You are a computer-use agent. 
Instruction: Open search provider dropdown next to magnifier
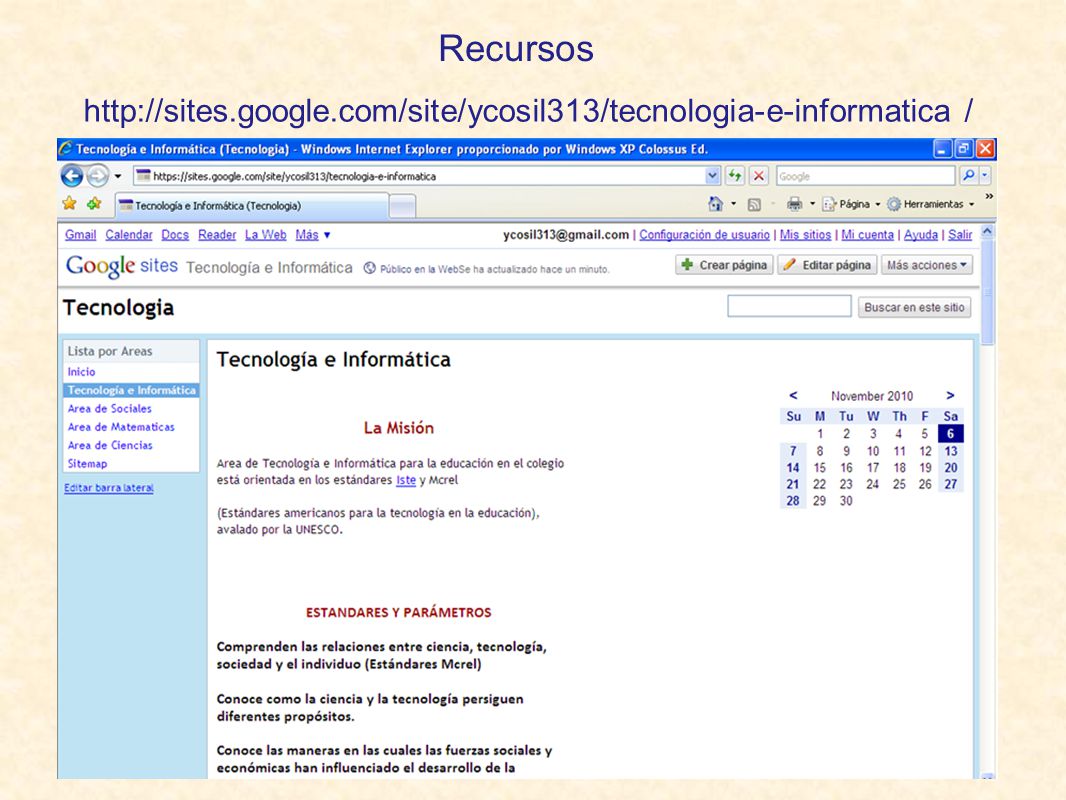984,176
